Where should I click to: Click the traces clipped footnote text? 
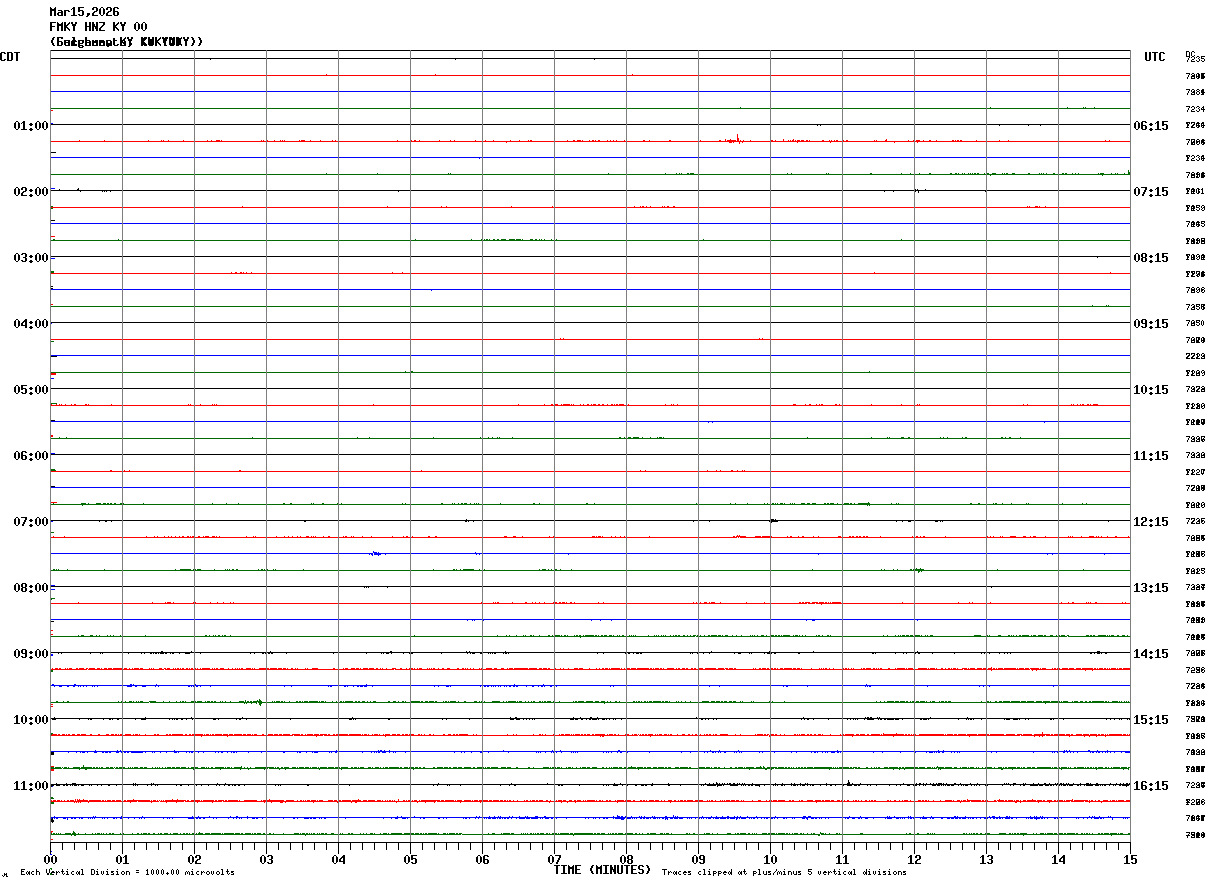point(784,873)
